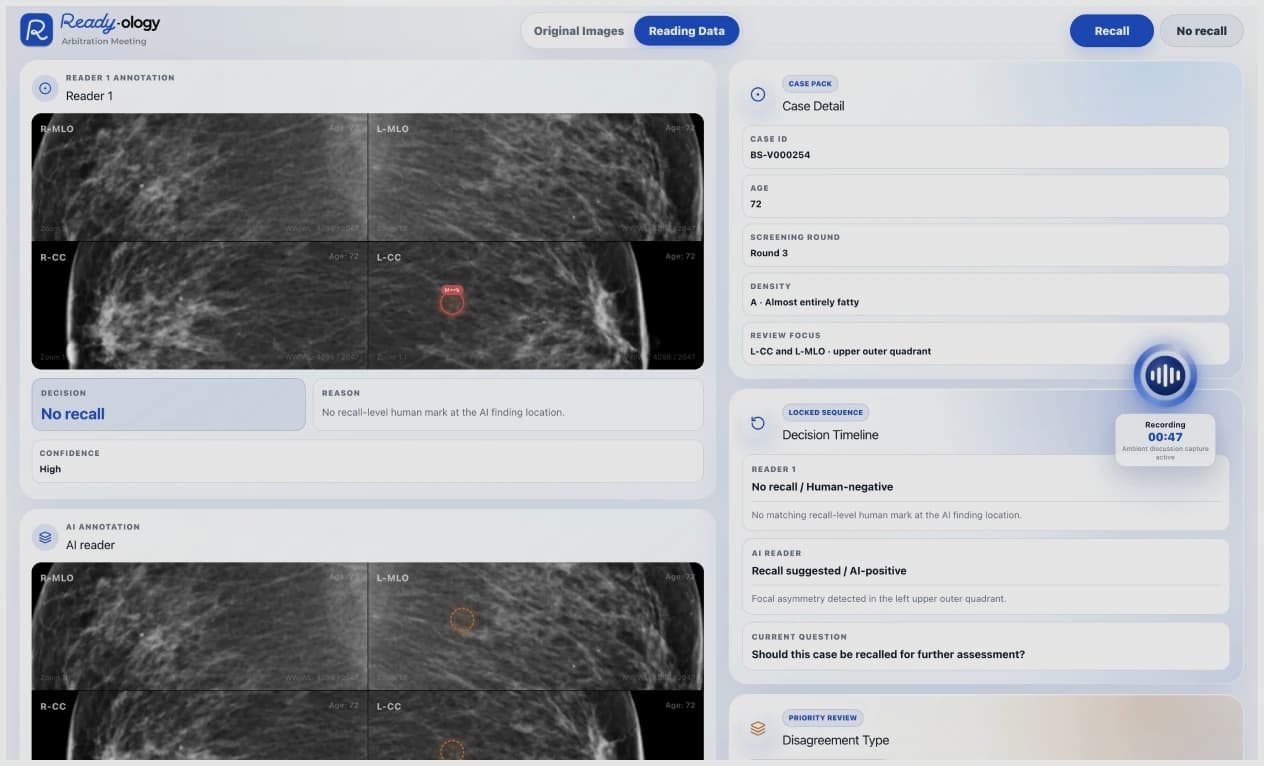Click the Ready-ology logo icon
The image size is (1264, 766).
pos(37,30)
